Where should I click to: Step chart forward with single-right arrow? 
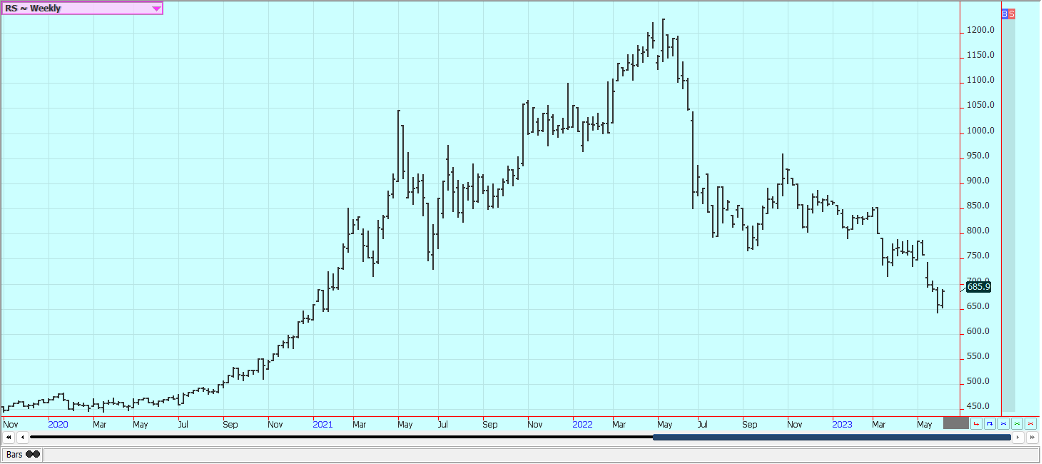tap(1019, 437)
